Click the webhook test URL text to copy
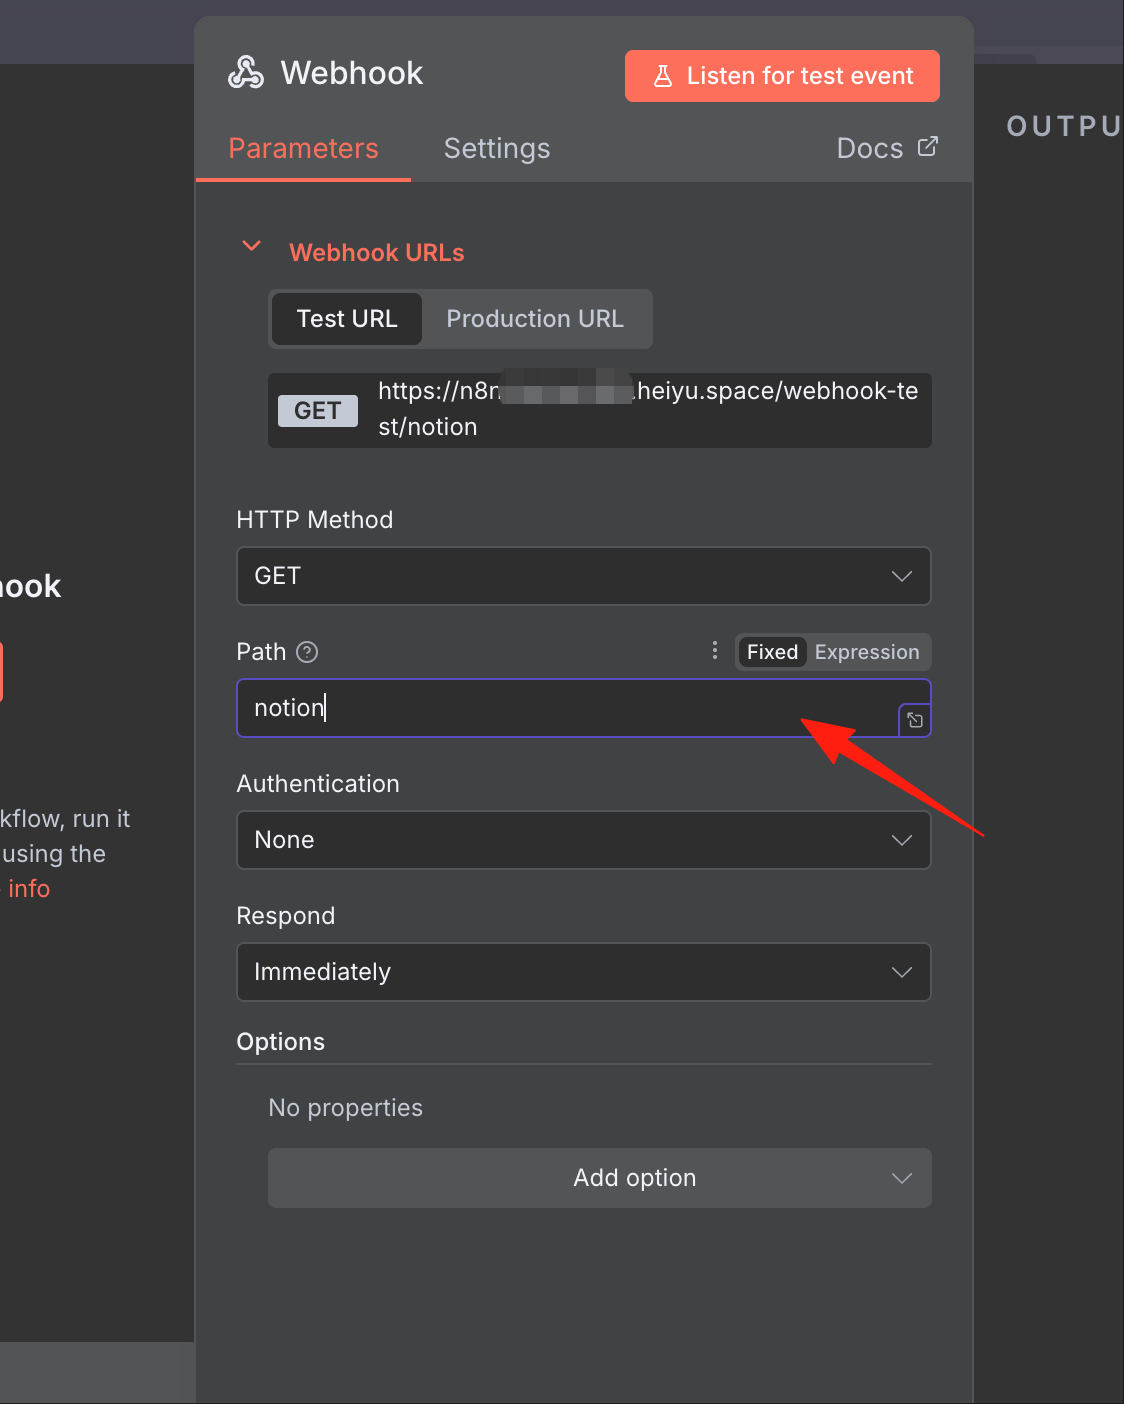The width and height of the screenshot is (1124, 1404). pyautogui.click(x=648, y=409)
